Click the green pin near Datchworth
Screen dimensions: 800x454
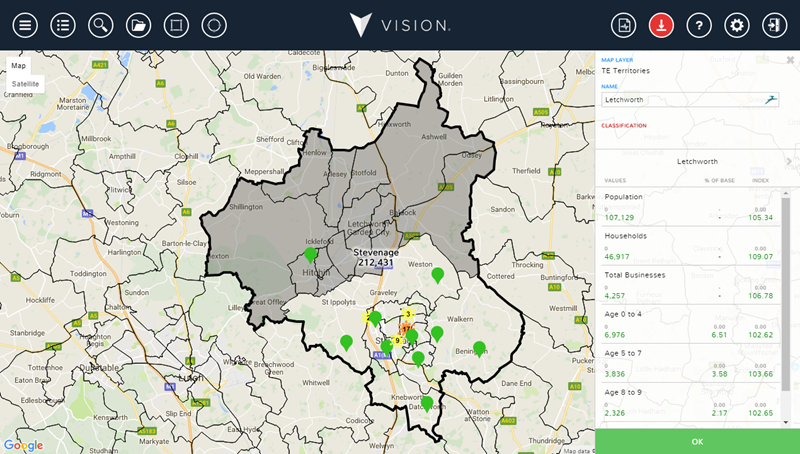click(x=427, y=404)
